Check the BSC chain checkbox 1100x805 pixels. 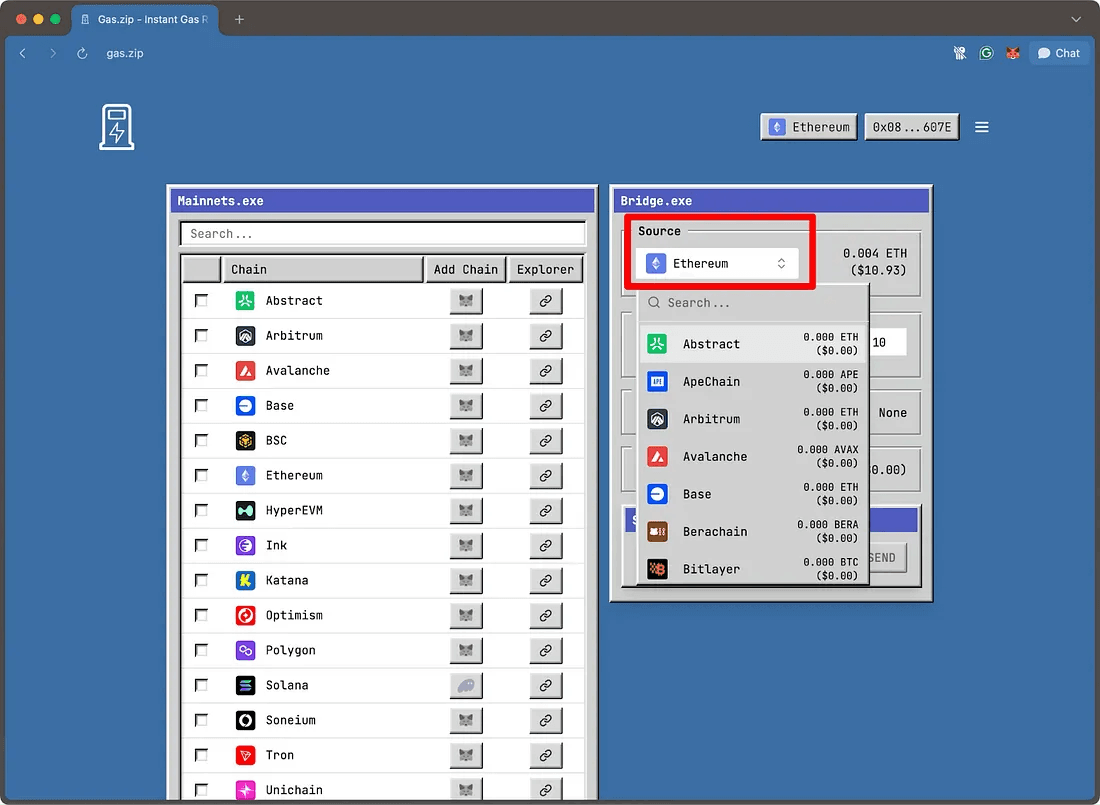(x=201, y=440)
